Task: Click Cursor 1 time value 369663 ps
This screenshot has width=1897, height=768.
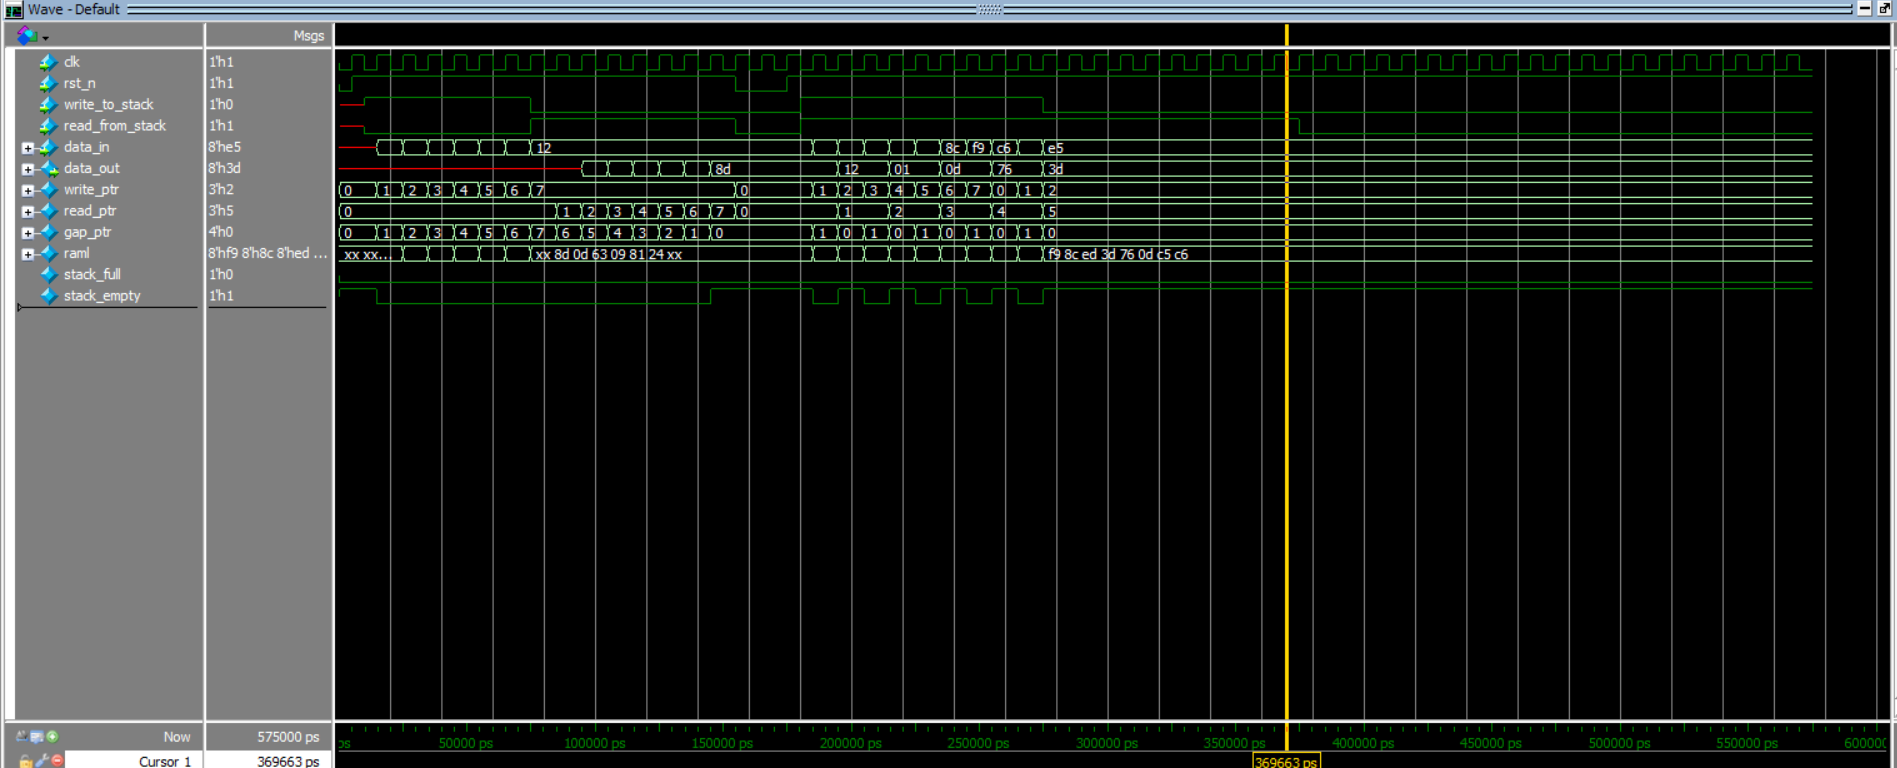Action: point(288,761)
